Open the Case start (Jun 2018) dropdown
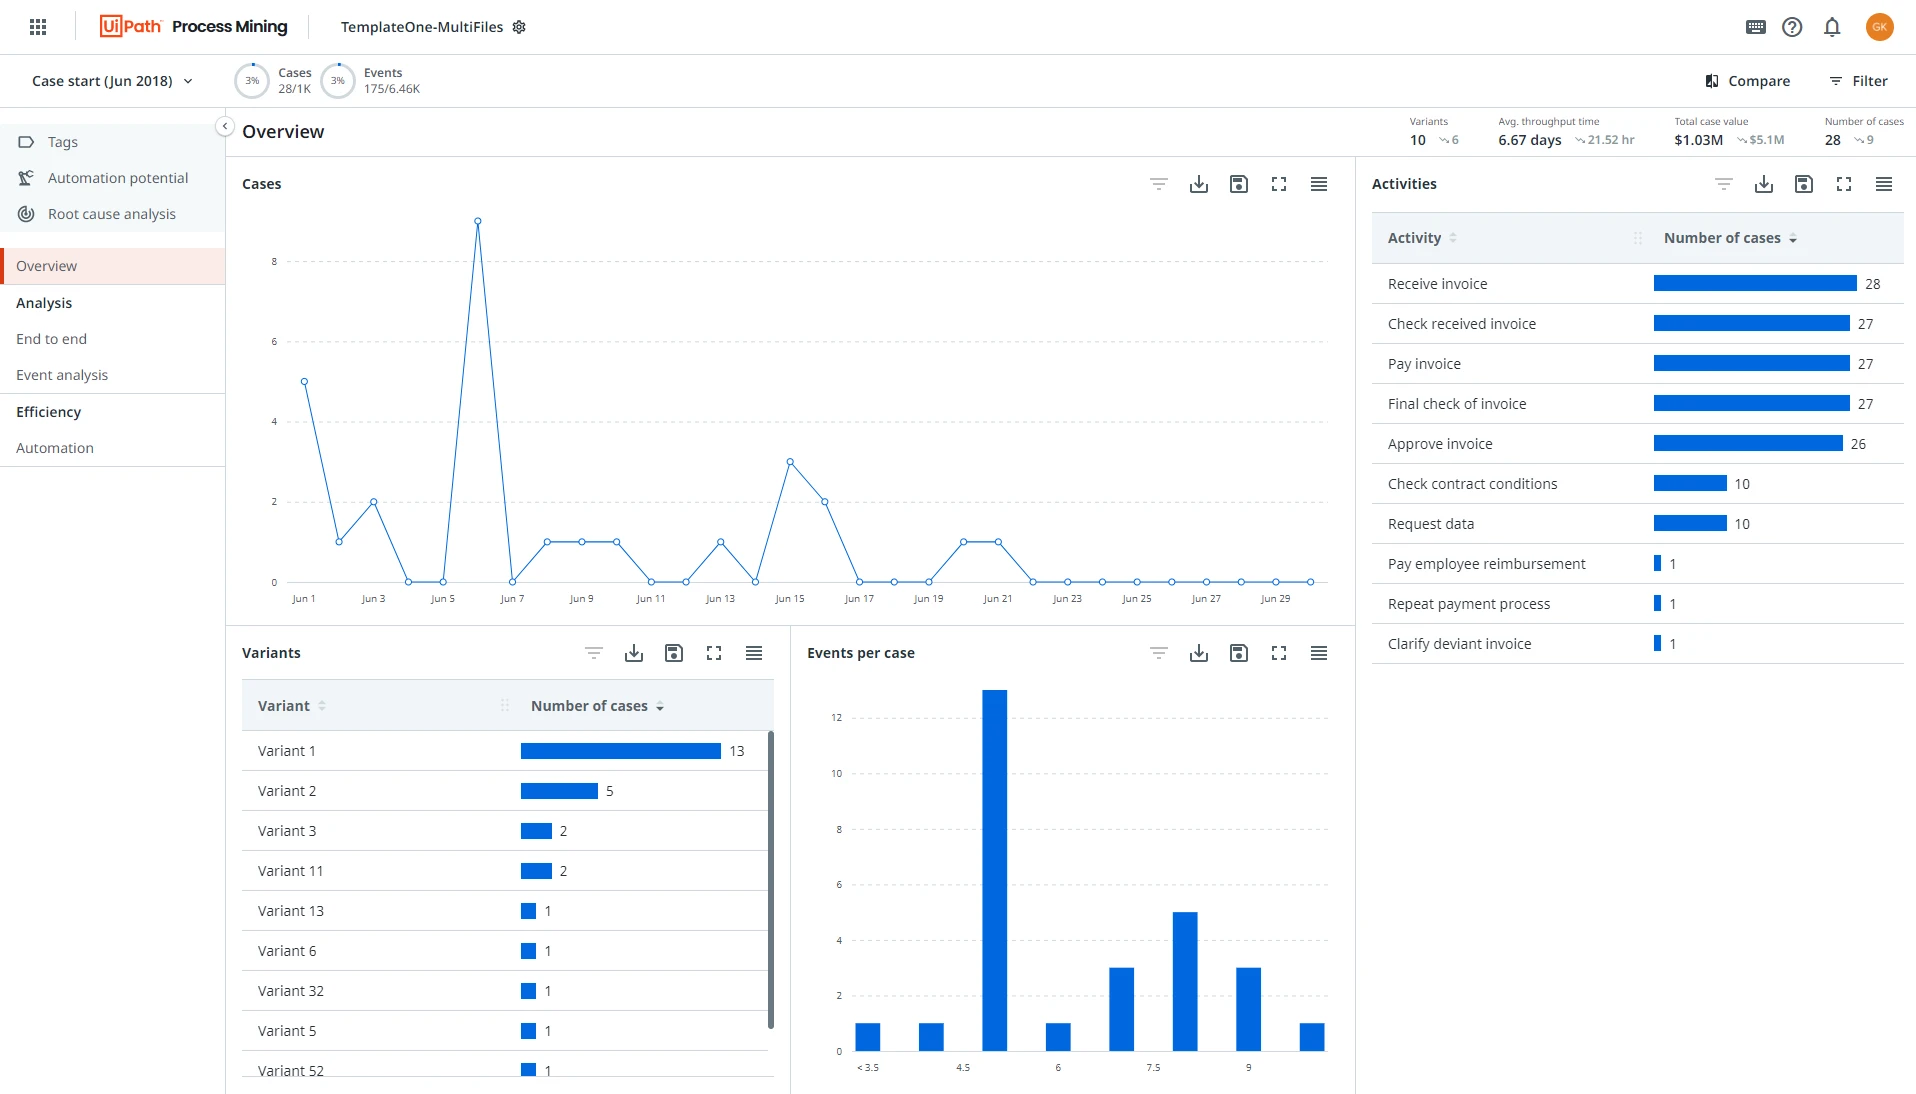 [x=112, y=81]
